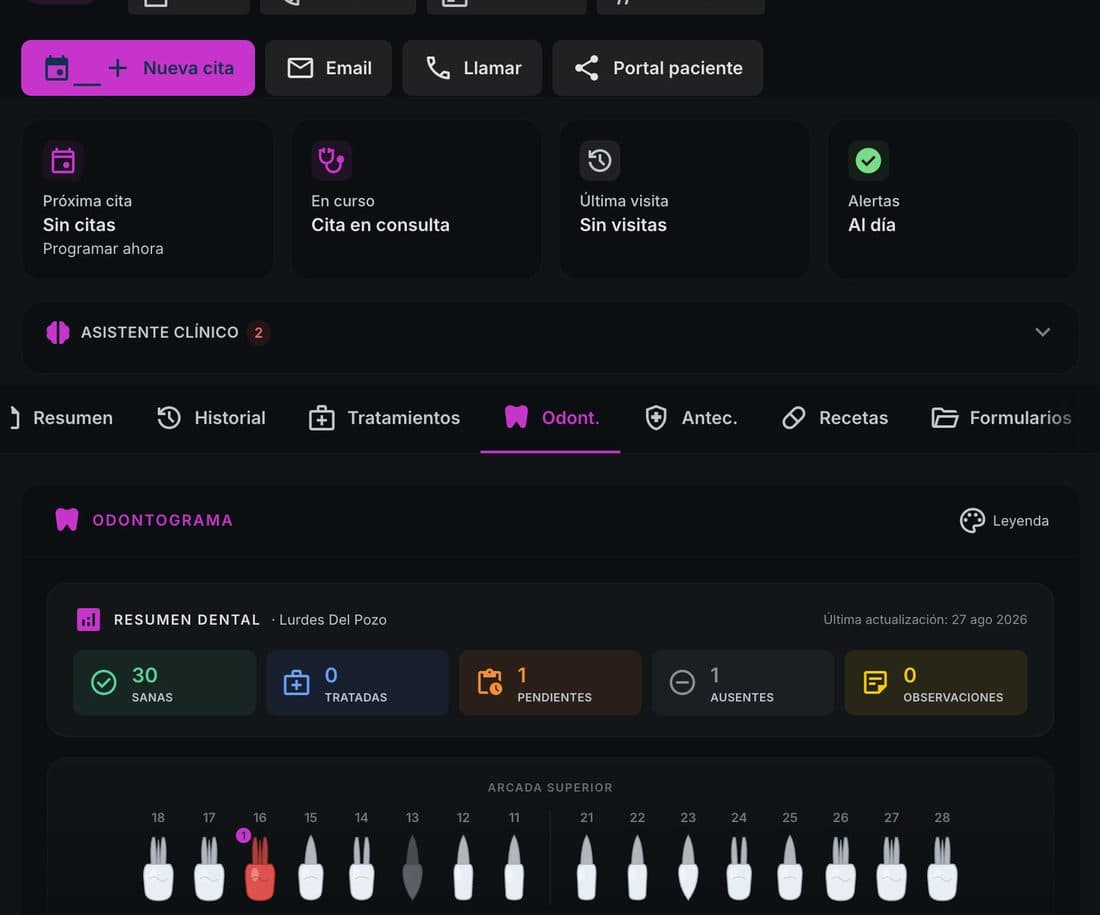Click the 0 Tratadas card

(357, 683)
